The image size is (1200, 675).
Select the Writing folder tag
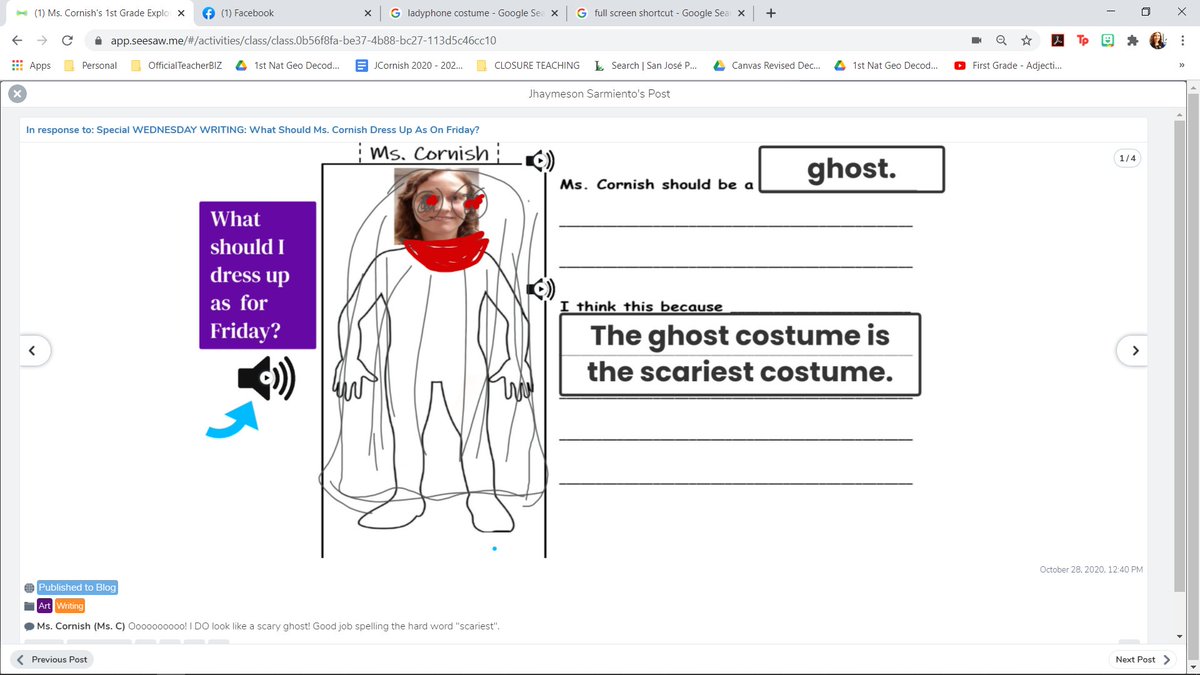click(x=70, y=606)
